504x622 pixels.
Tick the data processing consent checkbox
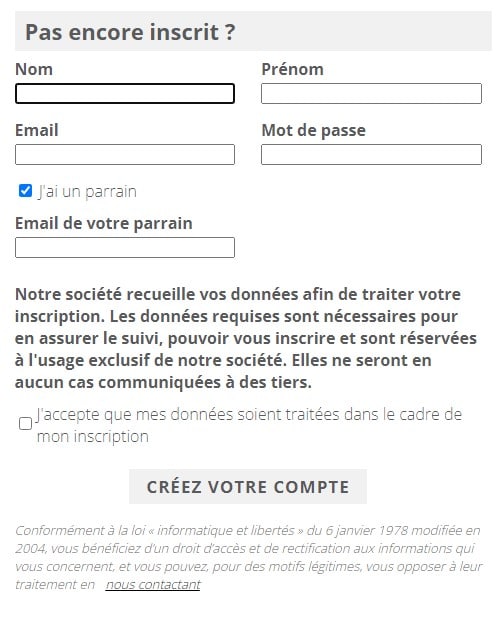[x=25, y=424]
